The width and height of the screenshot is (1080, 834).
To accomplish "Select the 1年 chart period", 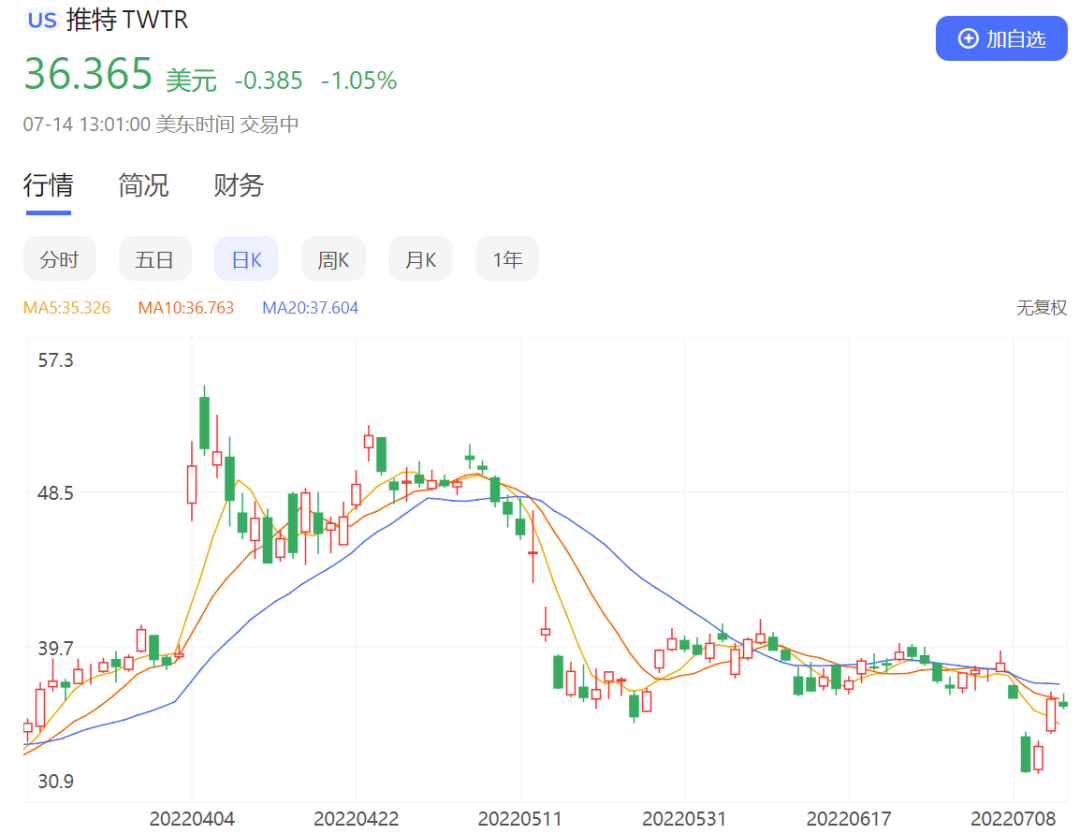I will [x=507, y=259].
